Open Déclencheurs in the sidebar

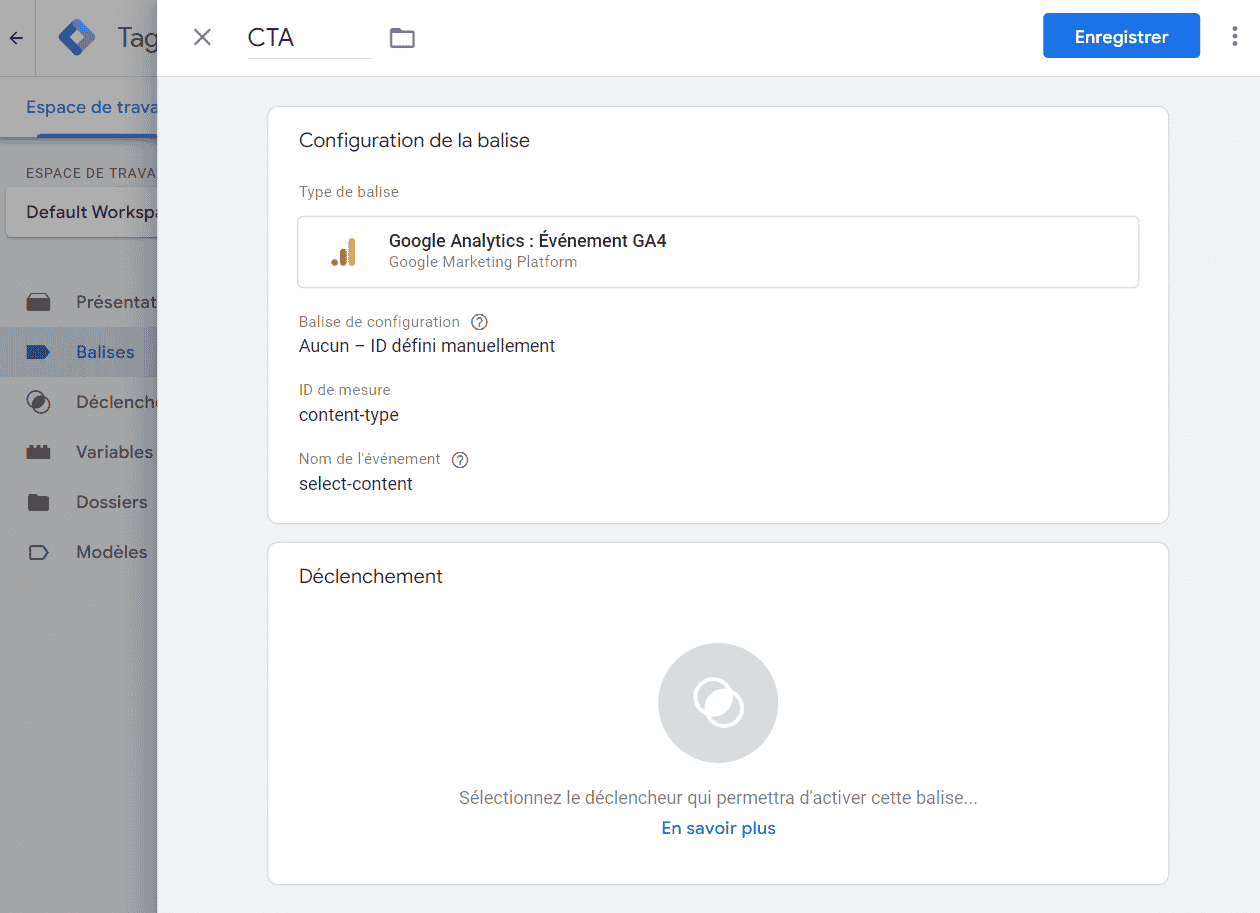115,402
